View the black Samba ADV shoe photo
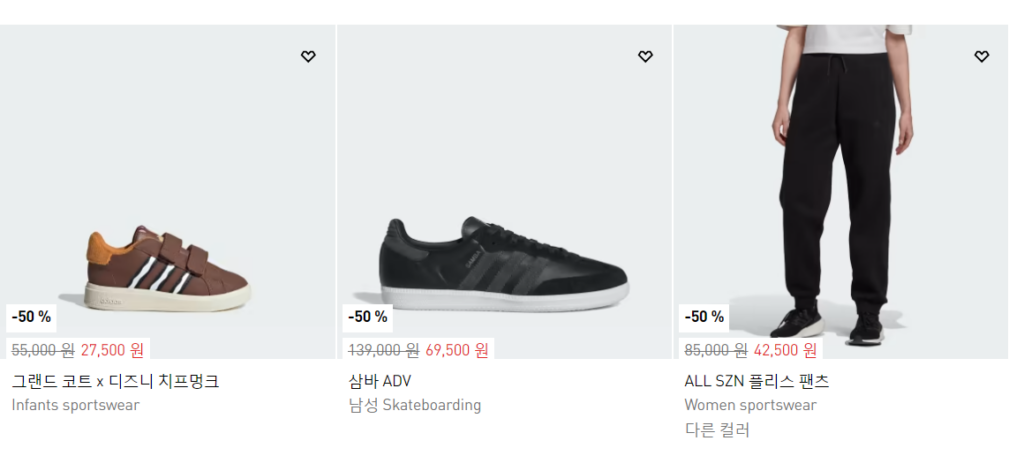Viewport: 1024px width, 463px height. (504, 265)
